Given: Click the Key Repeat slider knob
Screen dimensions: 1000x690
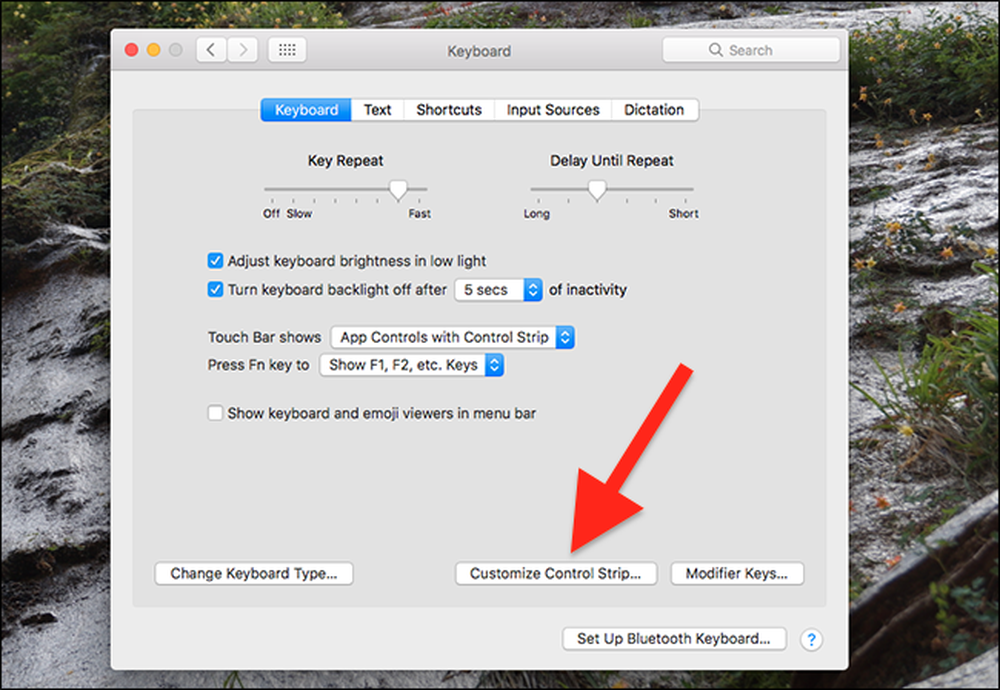Looking at the screenshot, I should (x=399, y=189).
